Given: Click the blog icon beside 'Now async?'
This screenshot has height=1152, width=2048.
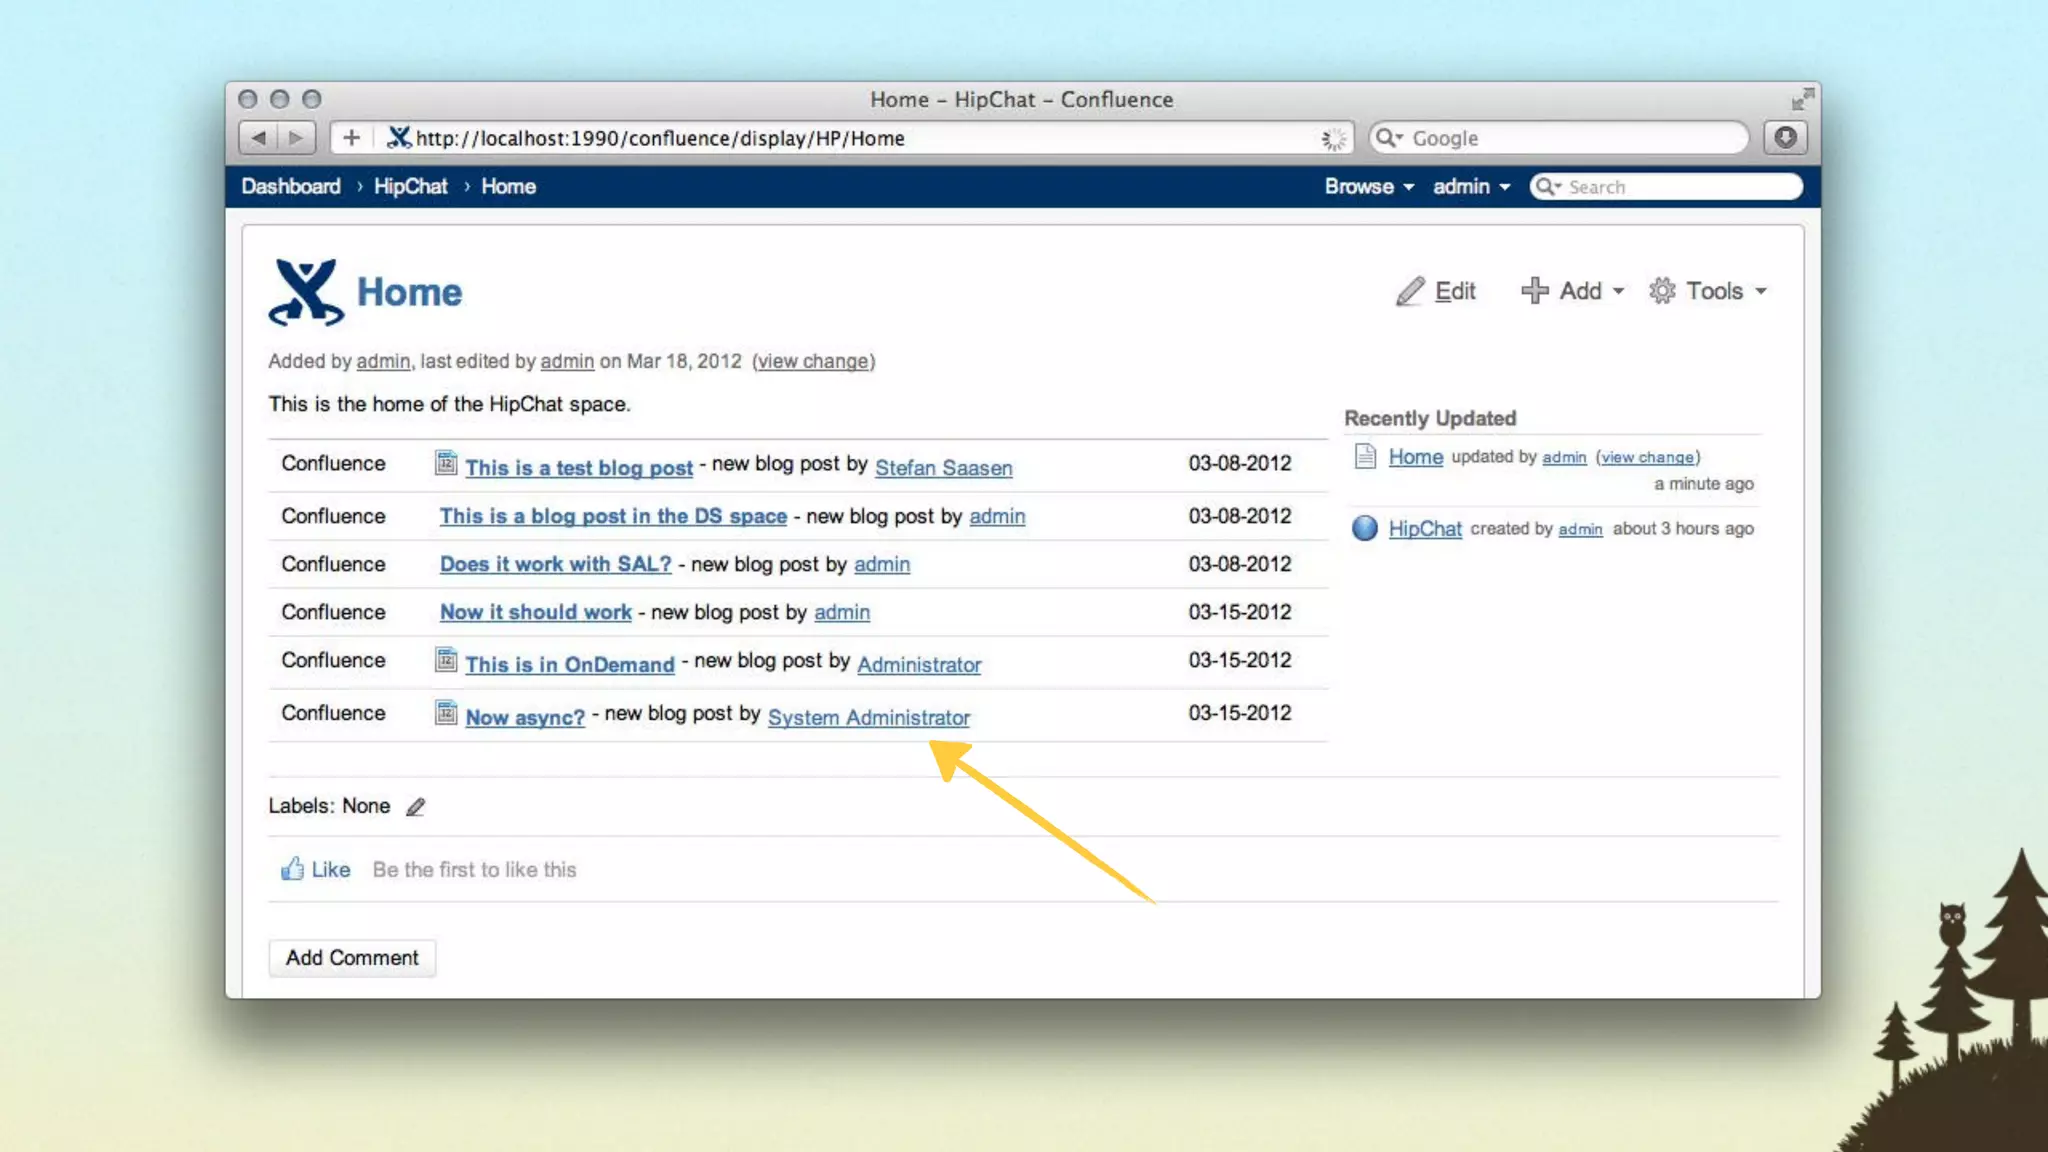Looking at the screenshot, I should click(446, 713).
